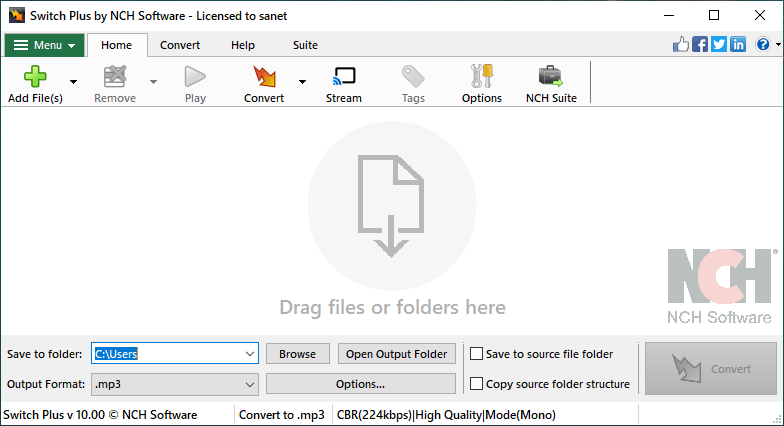Click status text 'Switch Plus v 10.00 © NCH Software'
Image resolution: width=784 pixels, height=426 pixels.
click(x=100, y=415)
